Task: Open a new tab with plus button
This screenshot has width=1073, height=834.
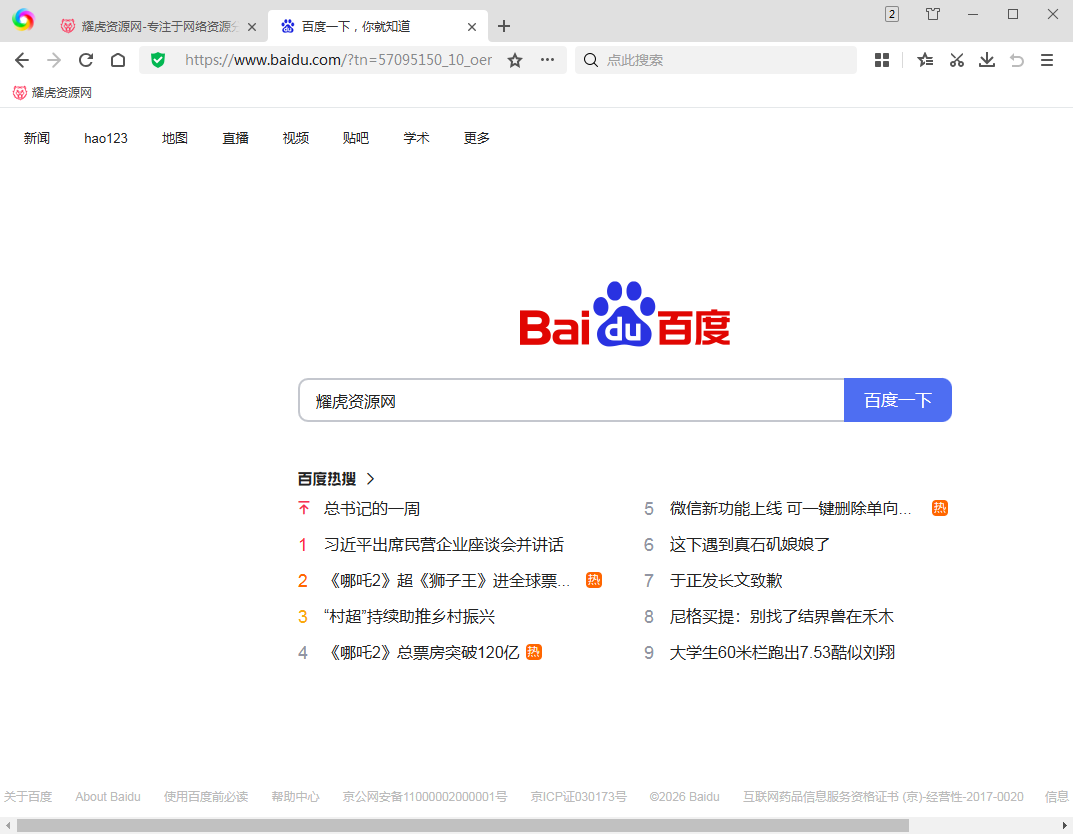Action: [x=504, y=26]
